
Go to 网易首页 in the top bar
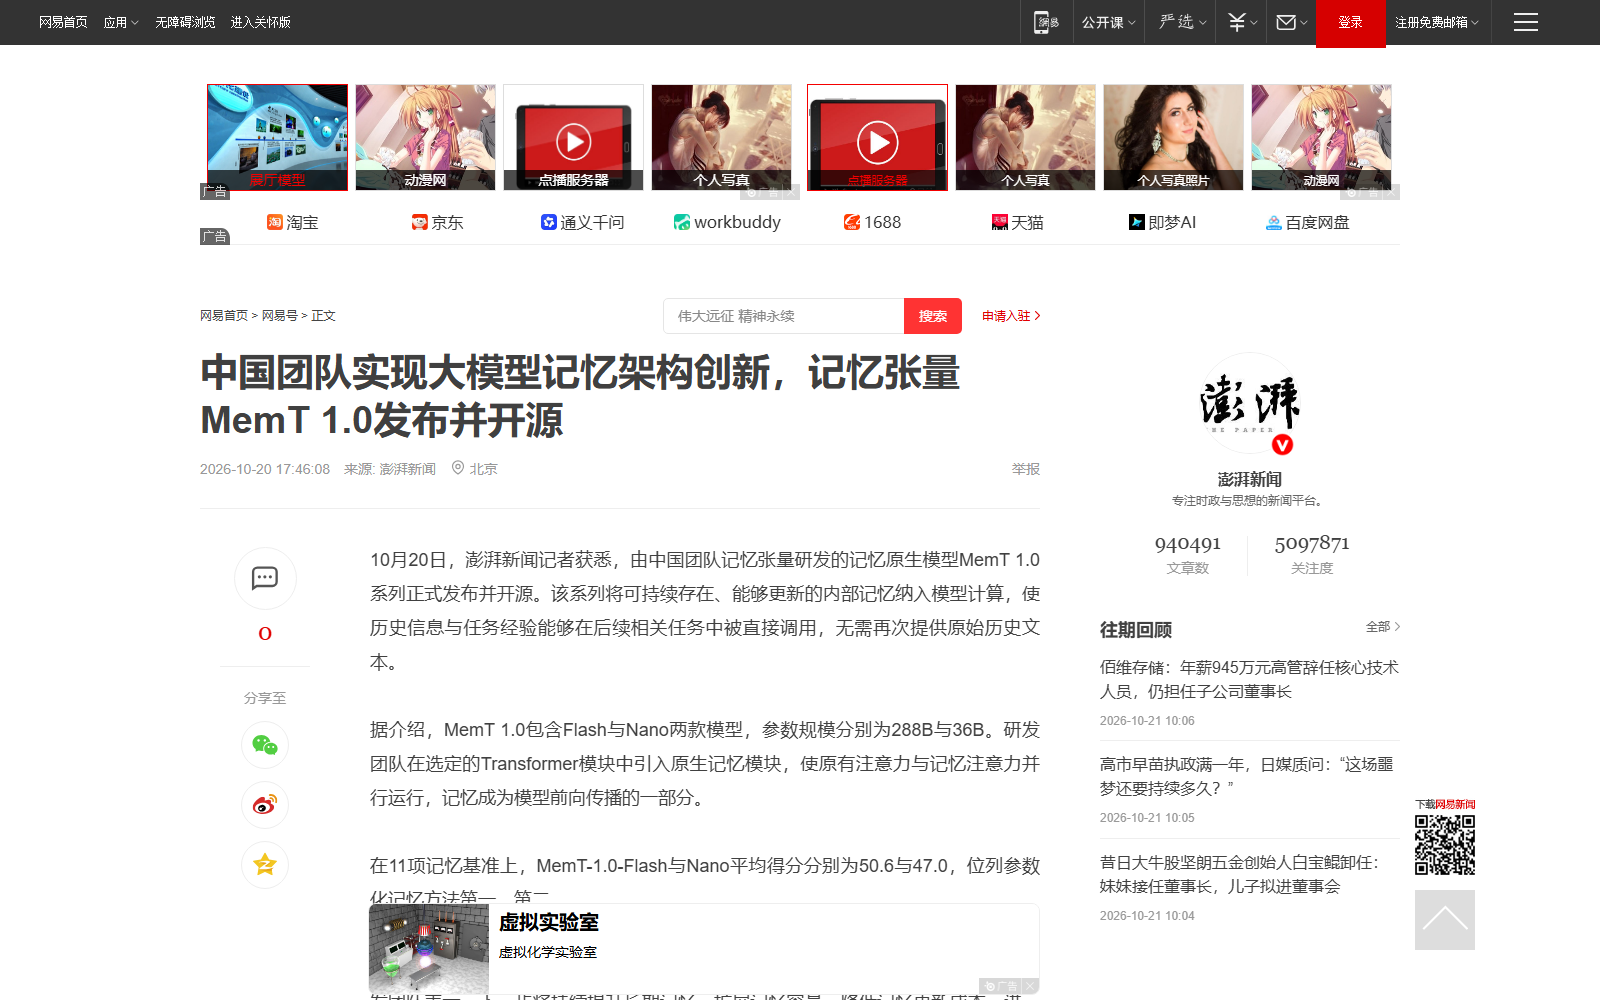(x=63, y=22)
